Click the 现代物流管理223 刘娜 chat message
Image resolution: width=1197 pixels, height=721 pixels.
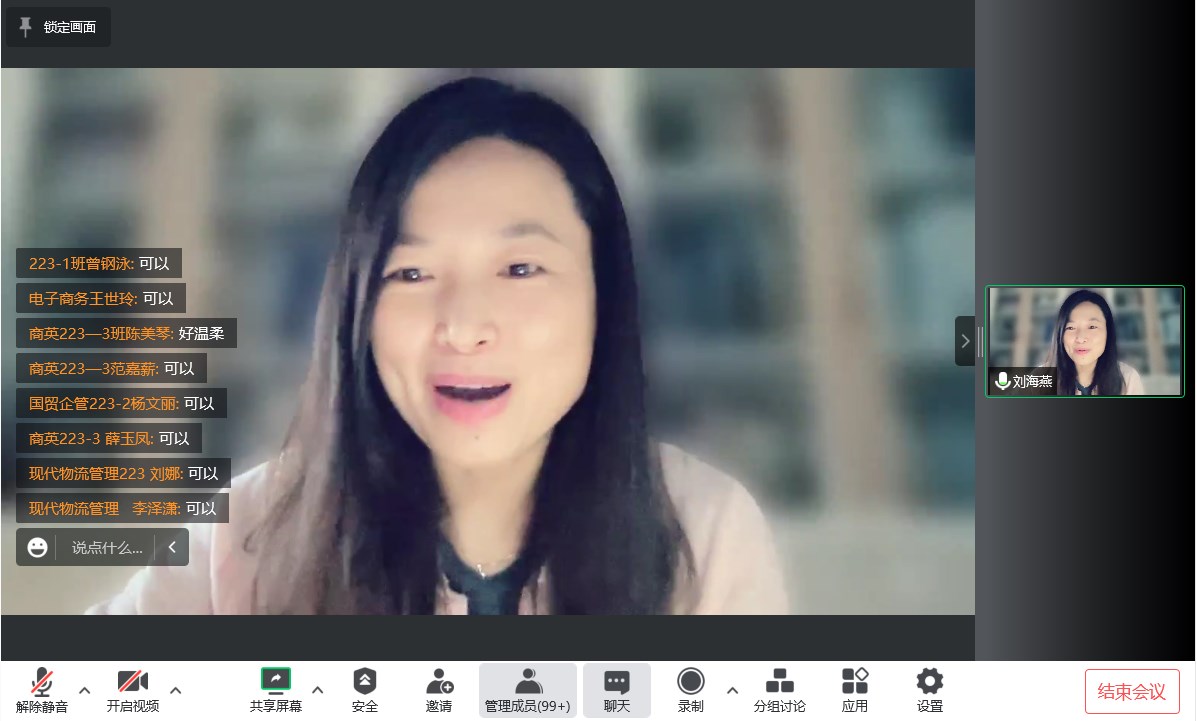[x=124, y=474]
